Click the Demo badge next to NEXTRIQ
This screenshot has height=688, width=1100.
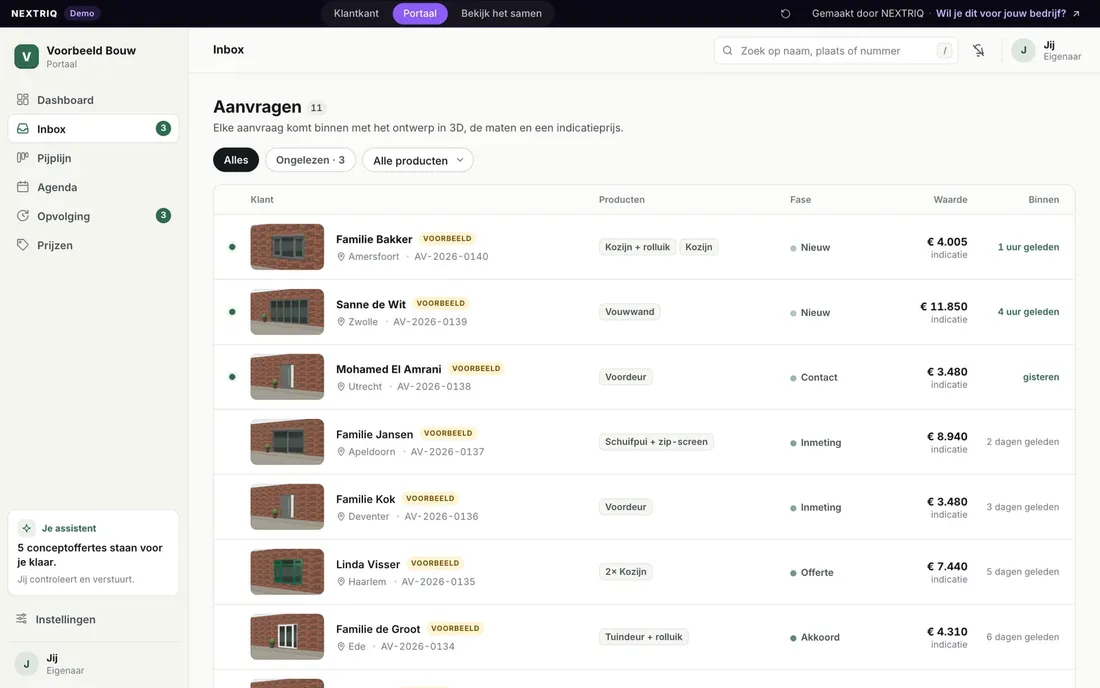coord(82,13)
